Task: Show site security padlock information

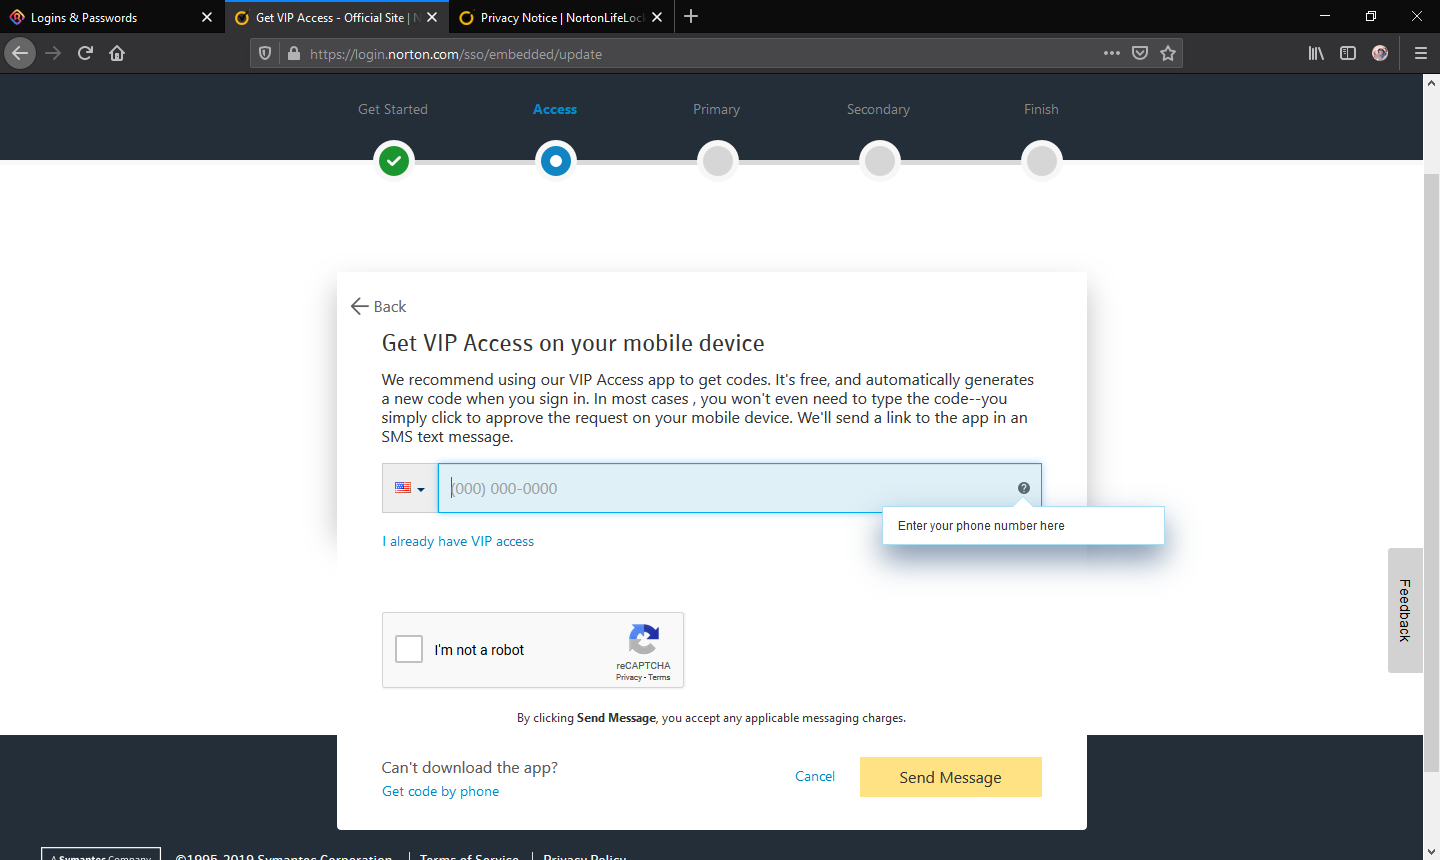Action: point(293,54)
